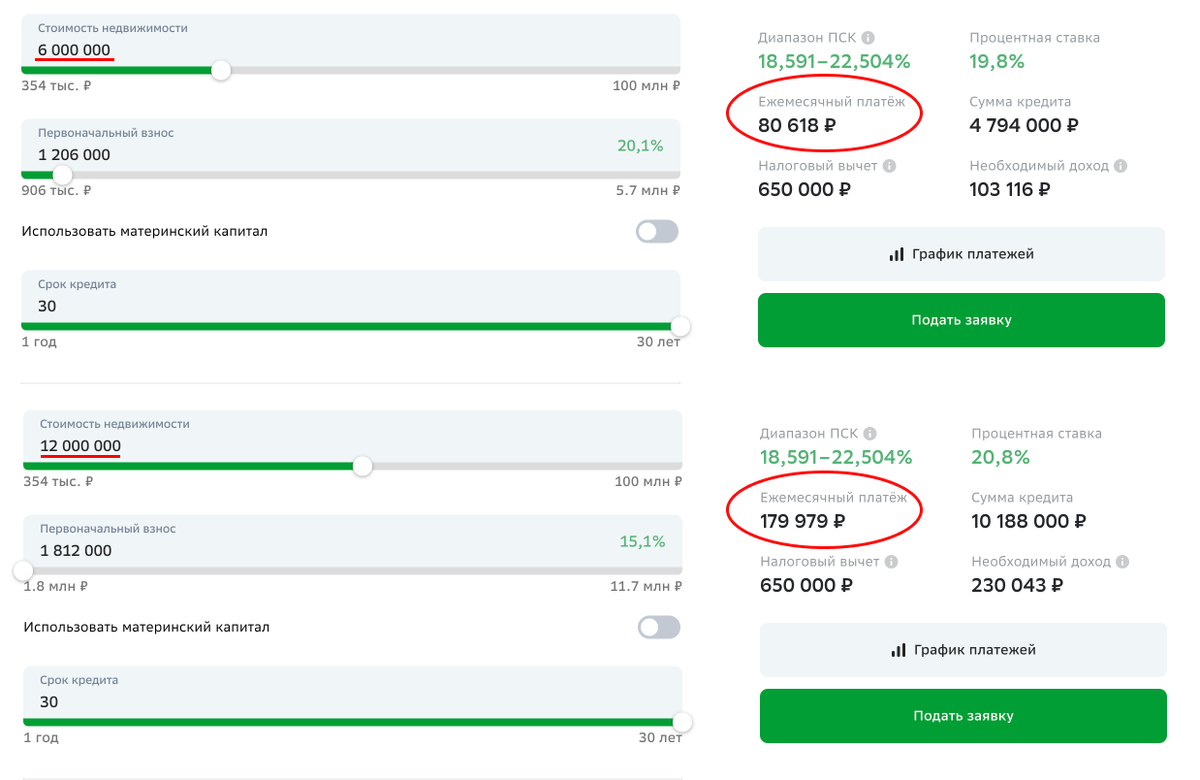Viewport: 1200px width, 780px height.
Task: Click the top "Подать заявку" button
Action: click(x=961, y=320)
